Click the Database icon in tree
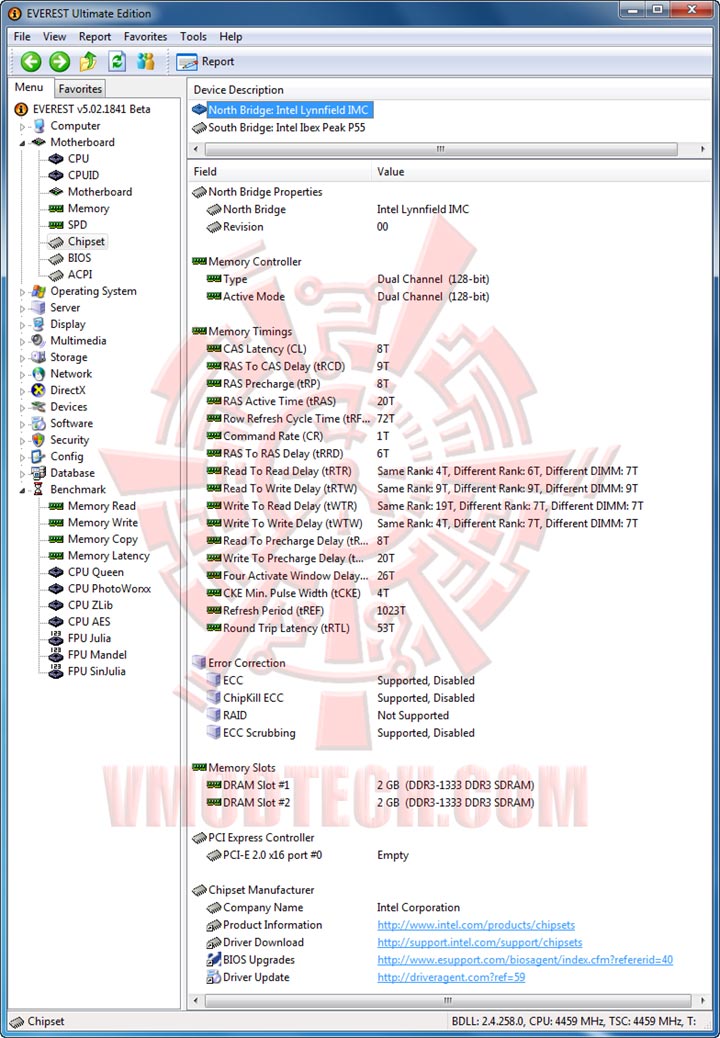Screen dimensions: 720x1038 click(38, 473)
